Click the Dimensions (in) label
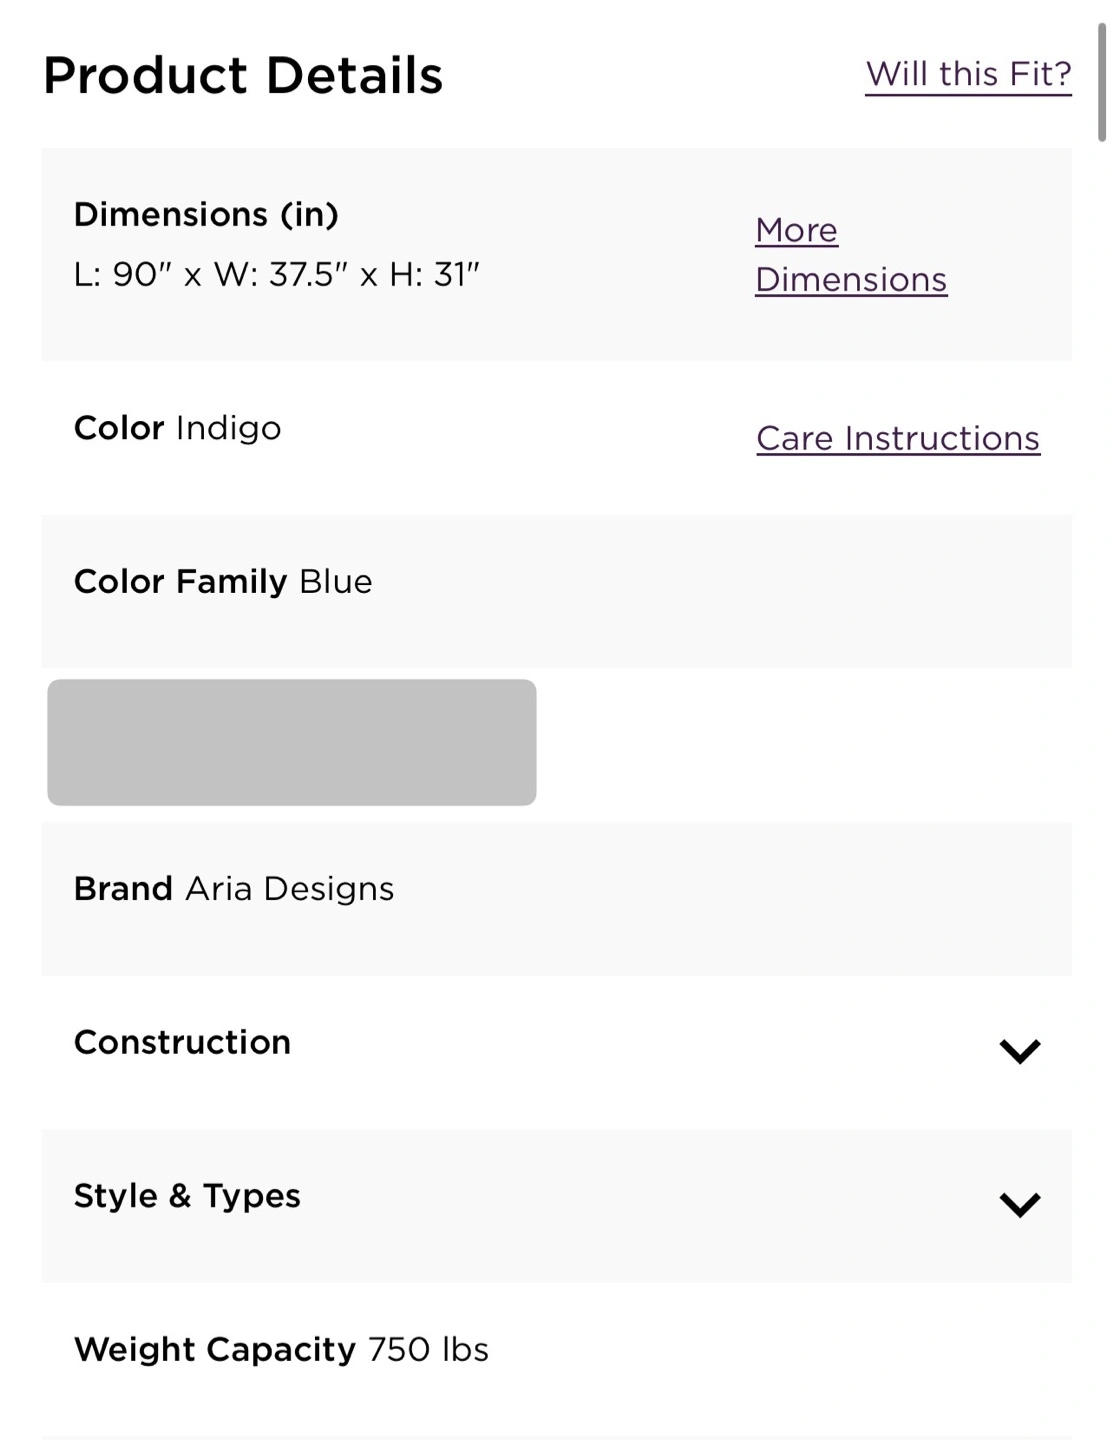Viewport: 1114px width, 1440px height. [206, 214]
